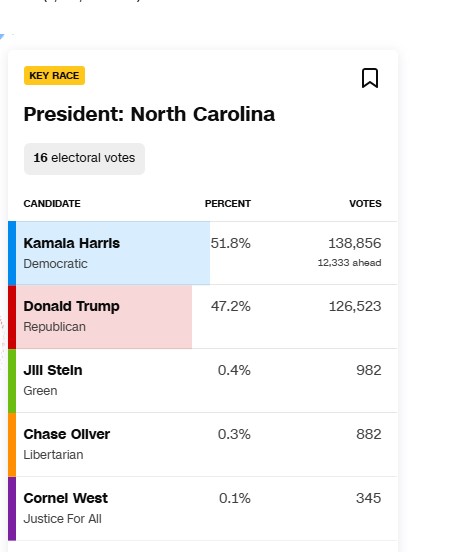
Task: Click Harris's 51.8% percentage value
Action: coord(231,243)
